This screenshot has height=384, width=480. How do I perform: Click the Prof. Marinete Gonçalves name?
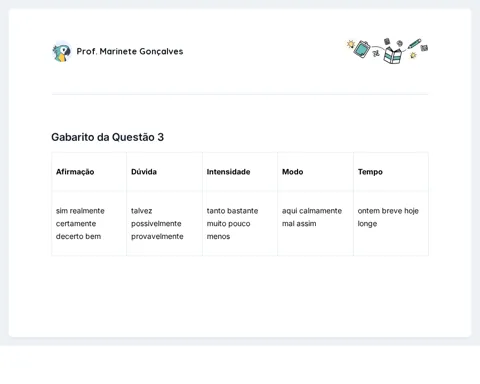click(x=130, y=51)
